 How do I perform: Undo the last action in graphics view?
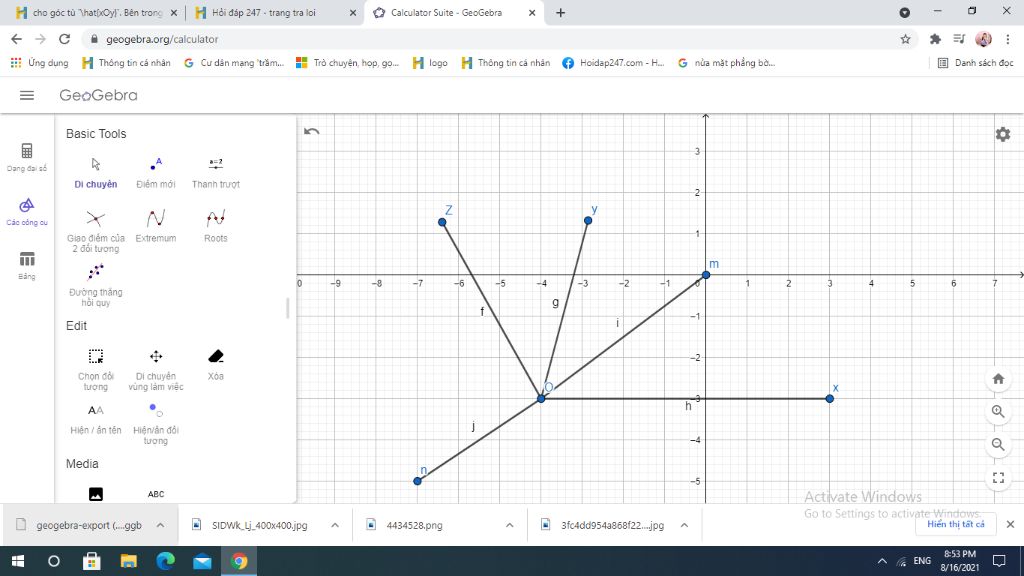click(312, 131)
